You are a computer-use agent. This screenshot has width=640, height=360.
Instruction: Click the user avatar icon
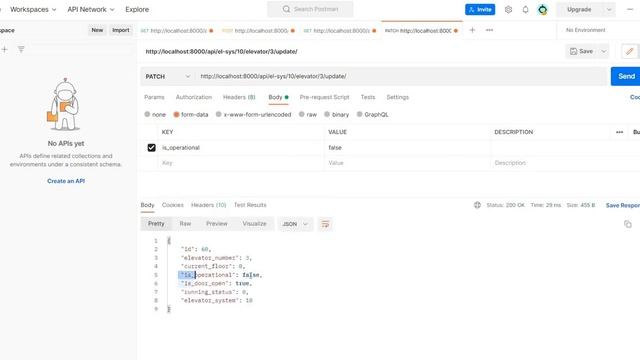(542, 9)
